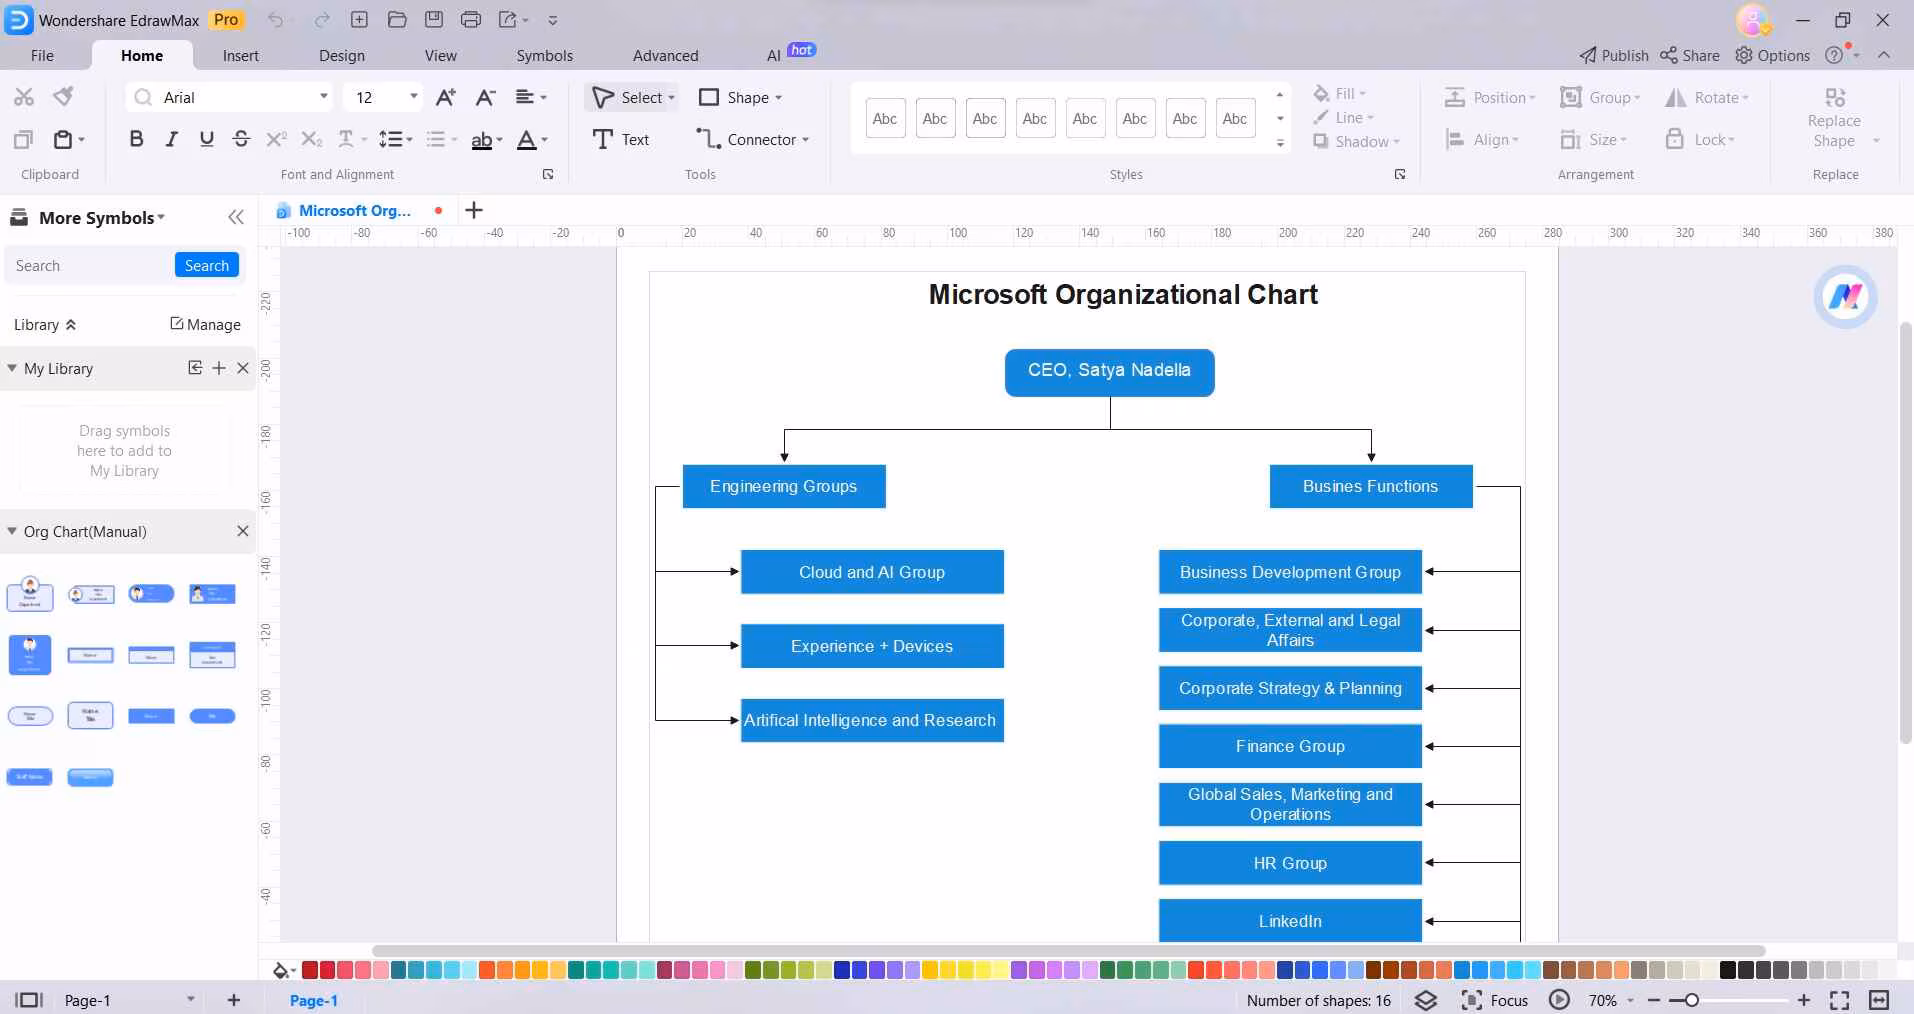
Task: Click the Paste clipboard icon
Action: (x=63, y=140)
